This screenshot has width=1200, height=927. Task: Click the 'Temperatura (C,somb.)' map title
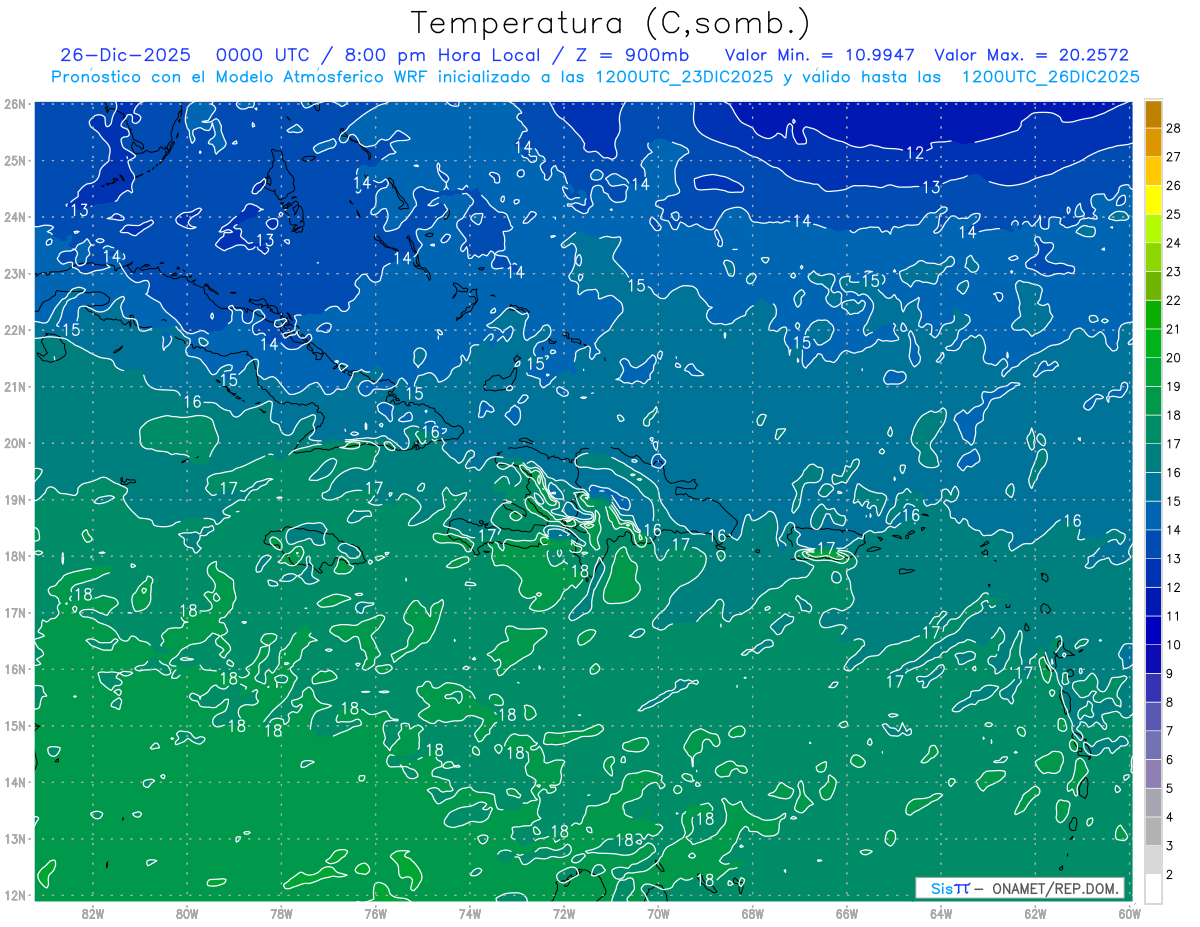point(611,23)
